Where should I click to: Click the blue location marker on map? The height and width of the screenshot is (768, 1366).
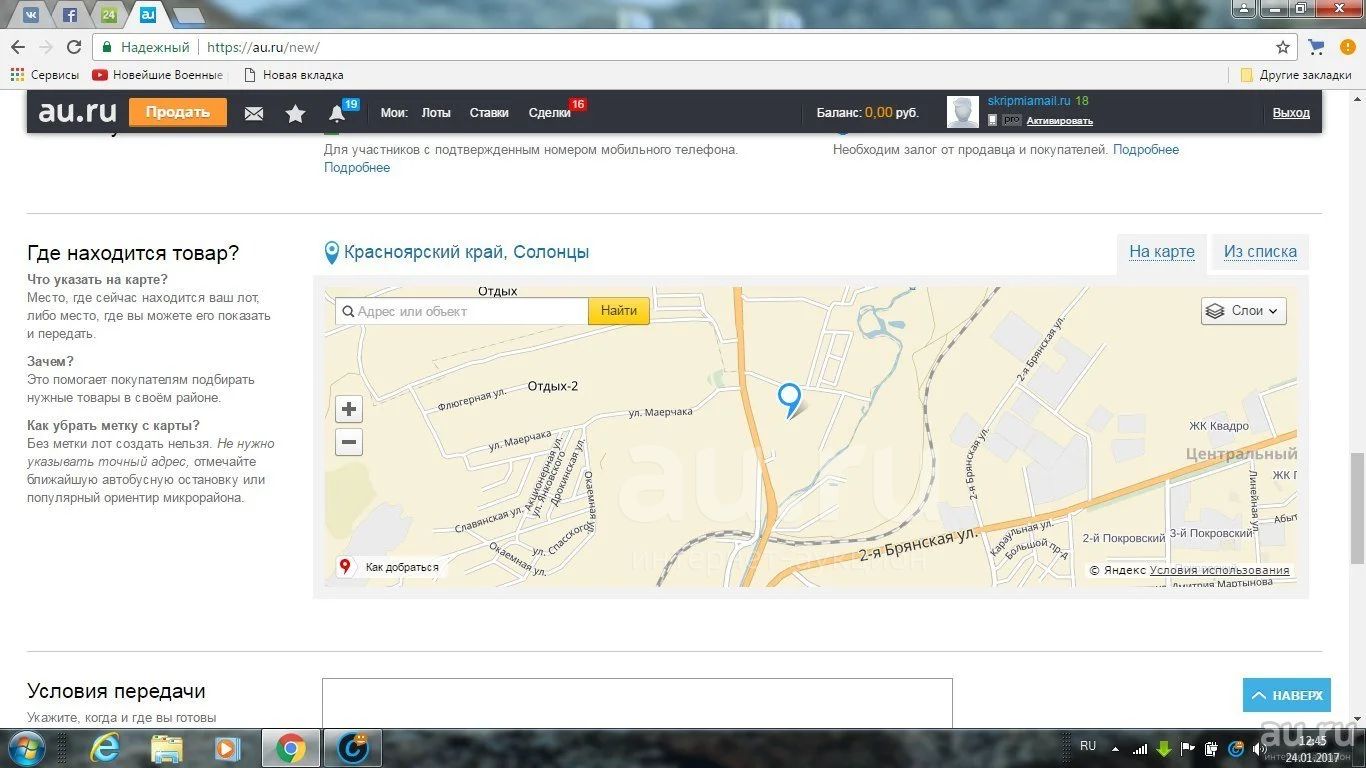coord(790,400)
